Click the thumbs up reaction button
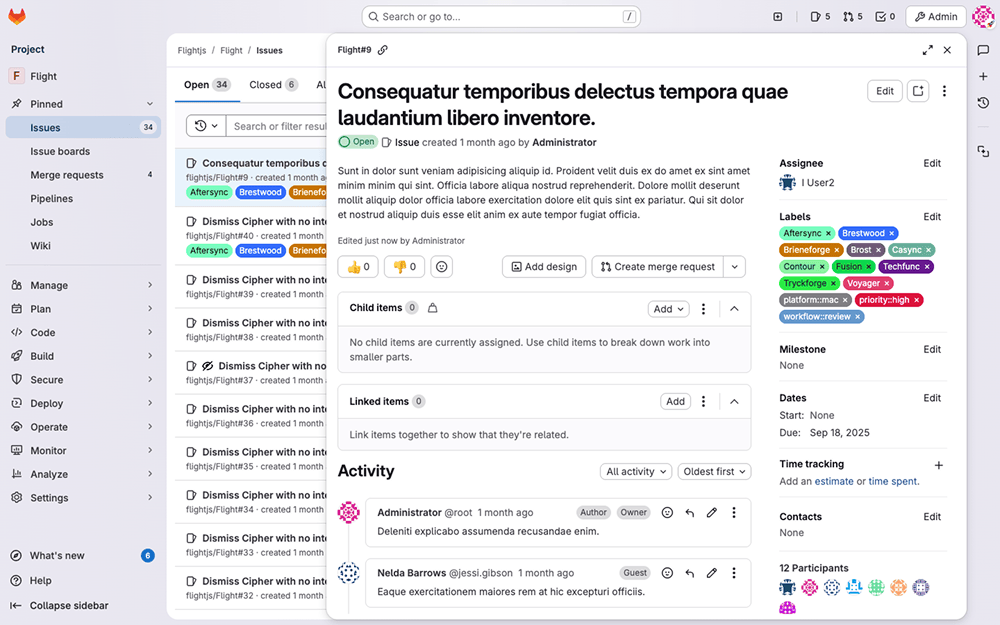Viewport: 1000px width, 625px height. (357, 267)
